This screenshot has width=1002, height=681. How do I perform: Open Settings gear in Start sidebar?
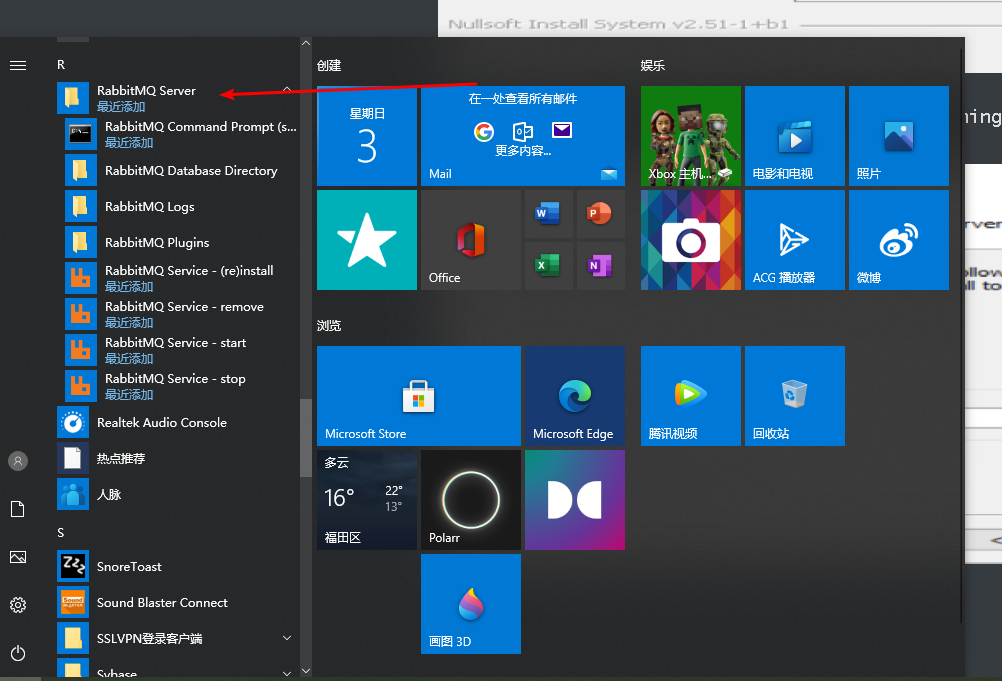18,605
